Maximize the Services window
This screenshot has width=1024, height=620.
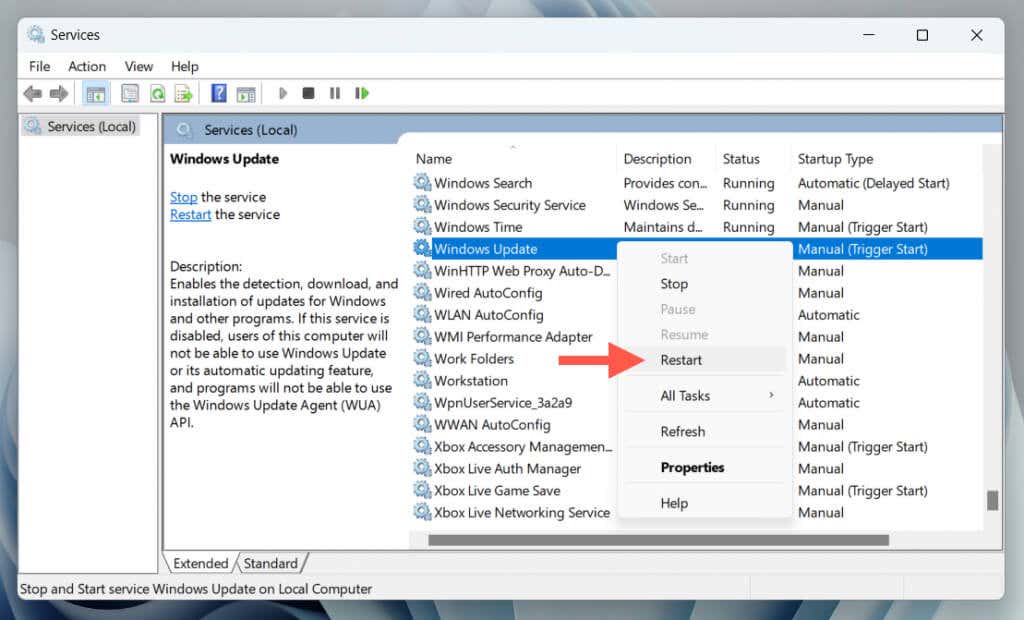[922, 35]
